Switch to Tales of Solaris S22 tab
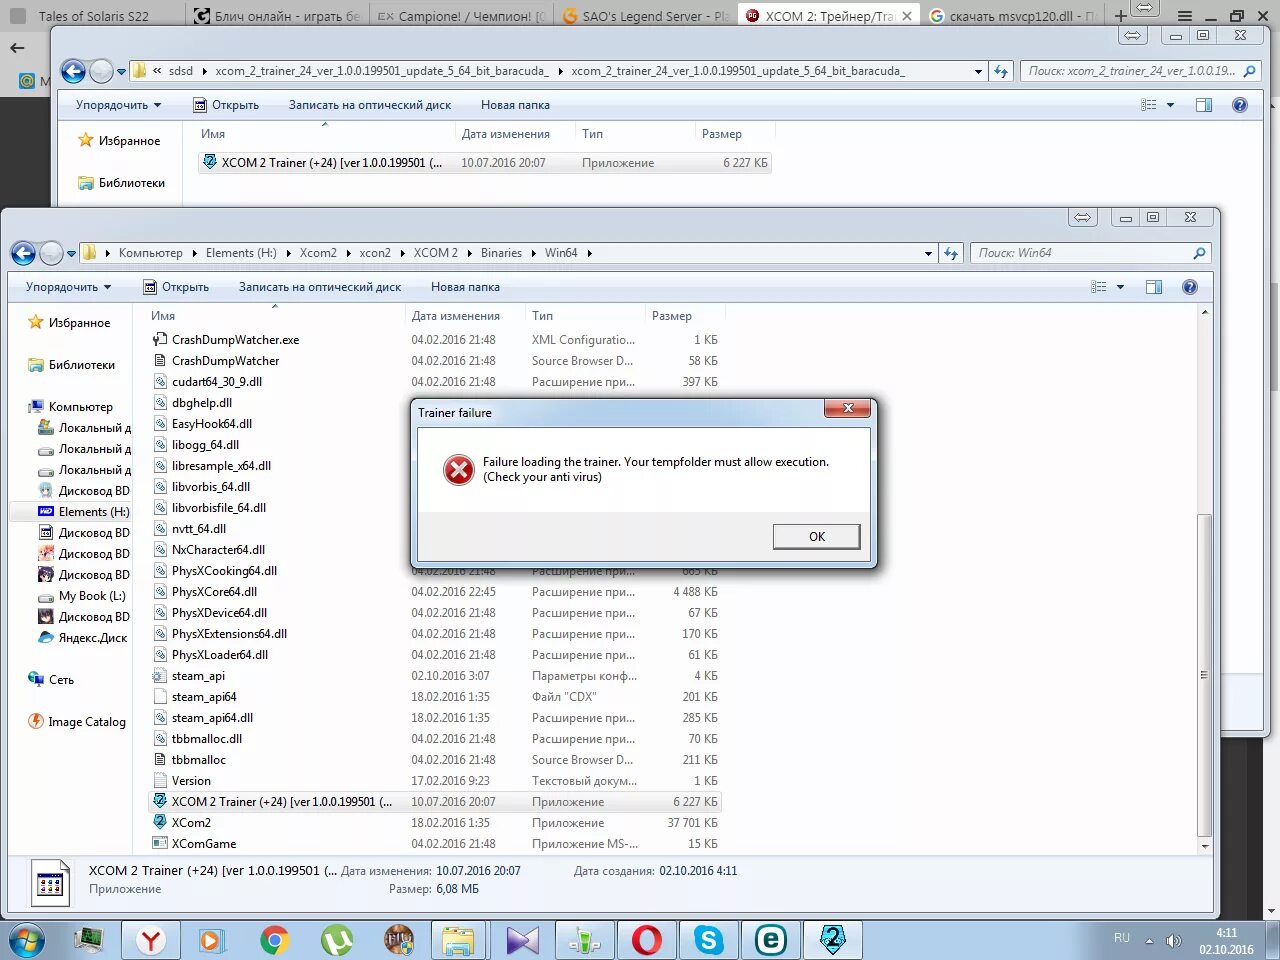This screenshot has width=1280, height=960. (92, 16)
